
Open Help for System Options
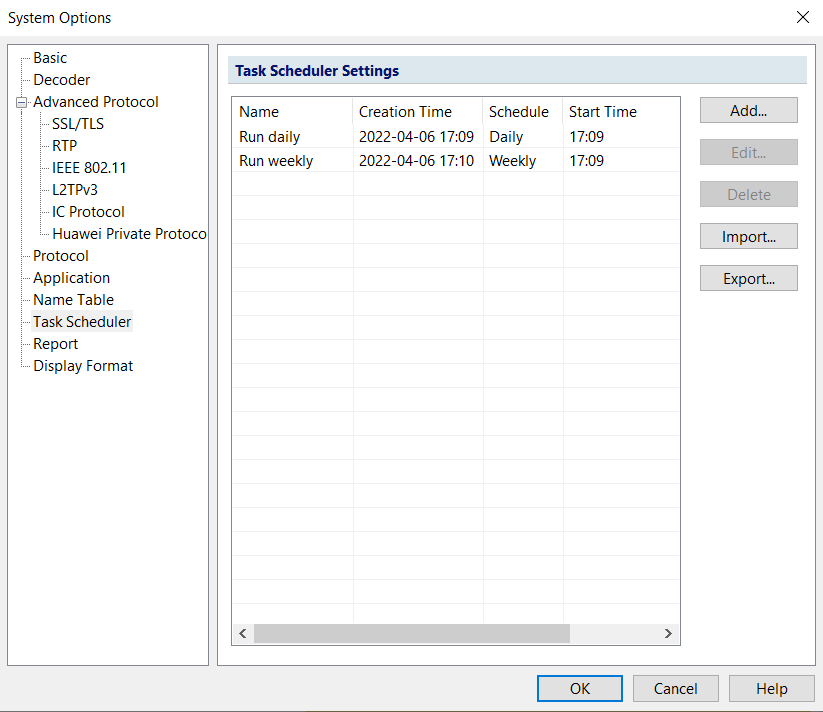coord(772,688)
